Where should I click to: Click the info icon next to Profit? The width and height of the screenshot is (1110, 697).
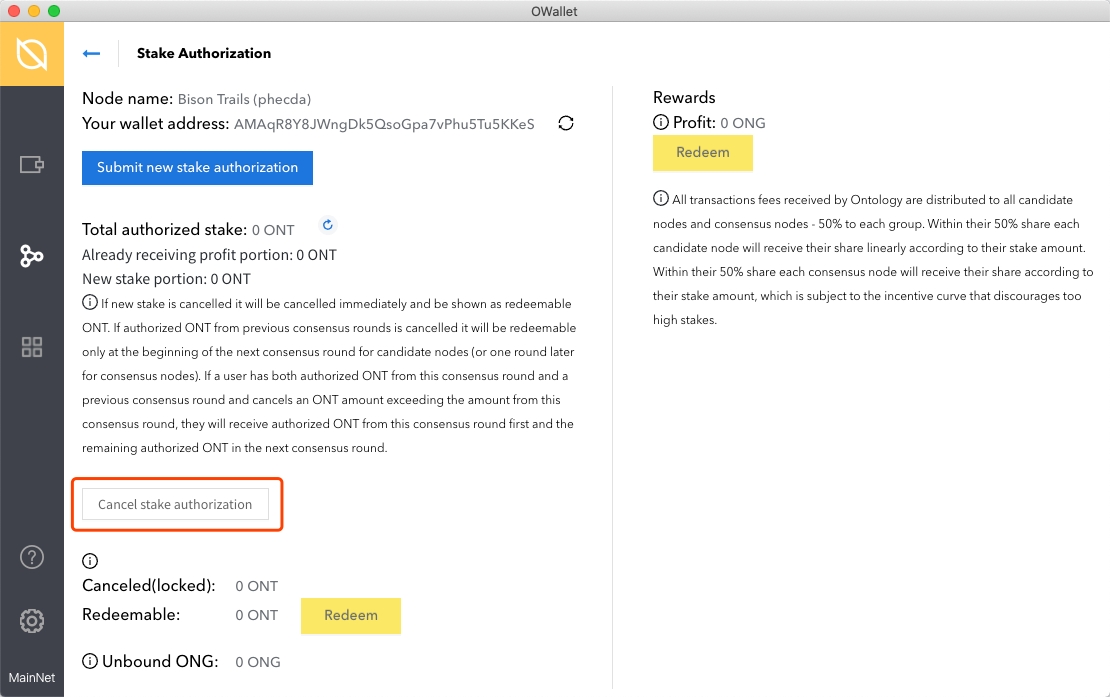[x=661, y=123]
